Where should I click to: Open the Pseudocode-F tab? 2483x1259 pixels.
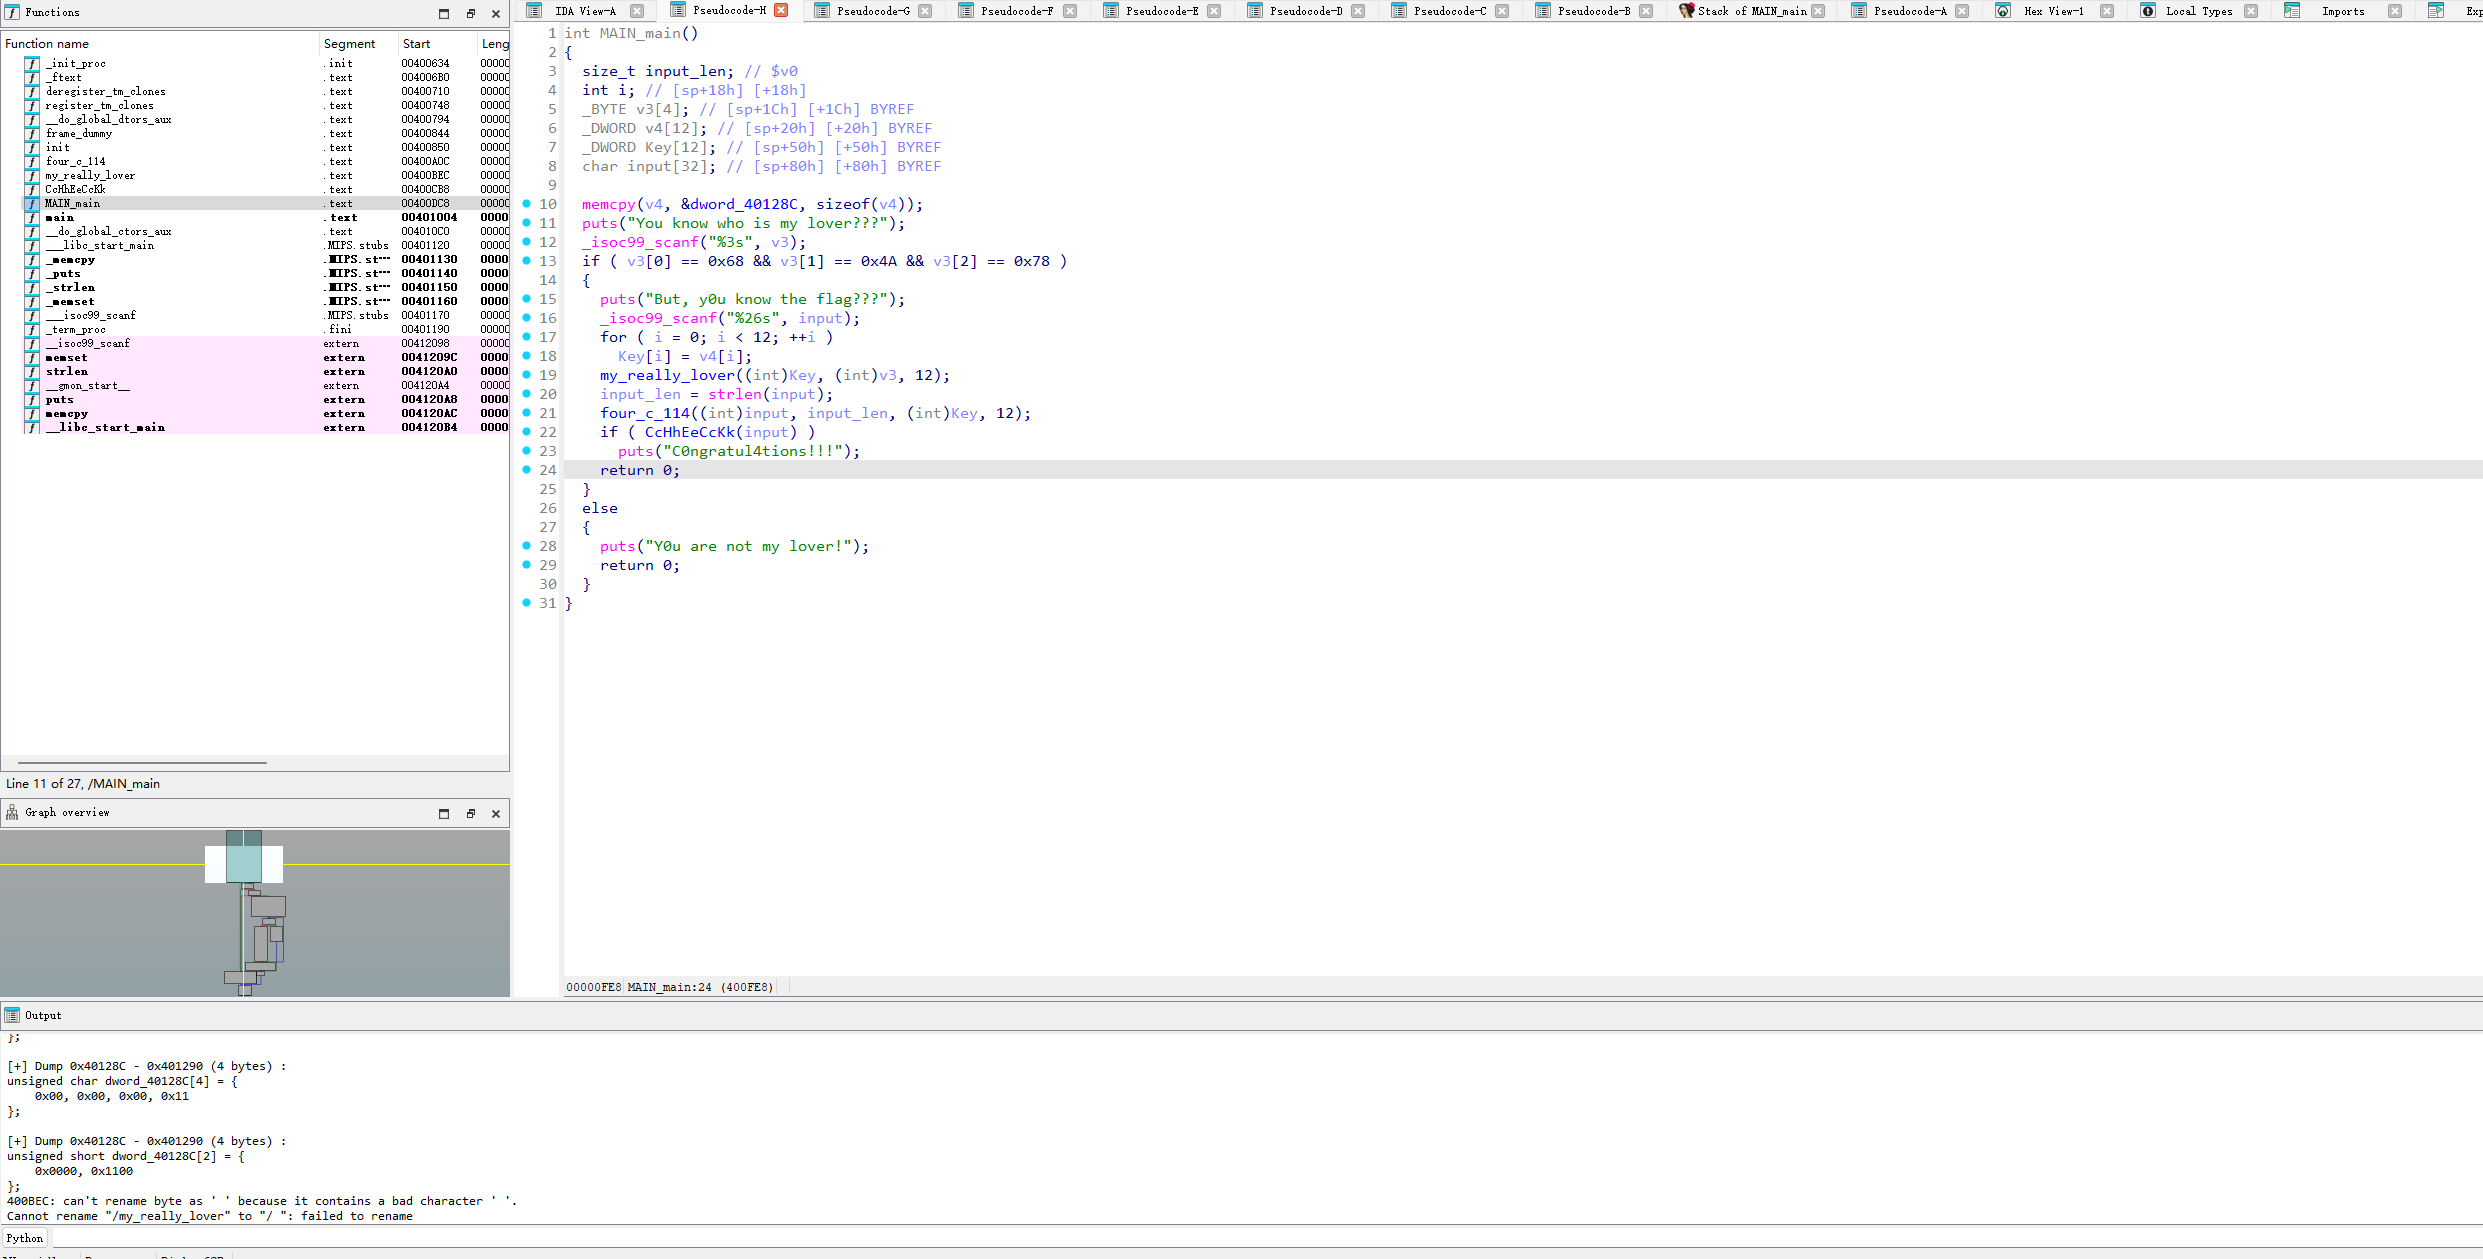1017,11
